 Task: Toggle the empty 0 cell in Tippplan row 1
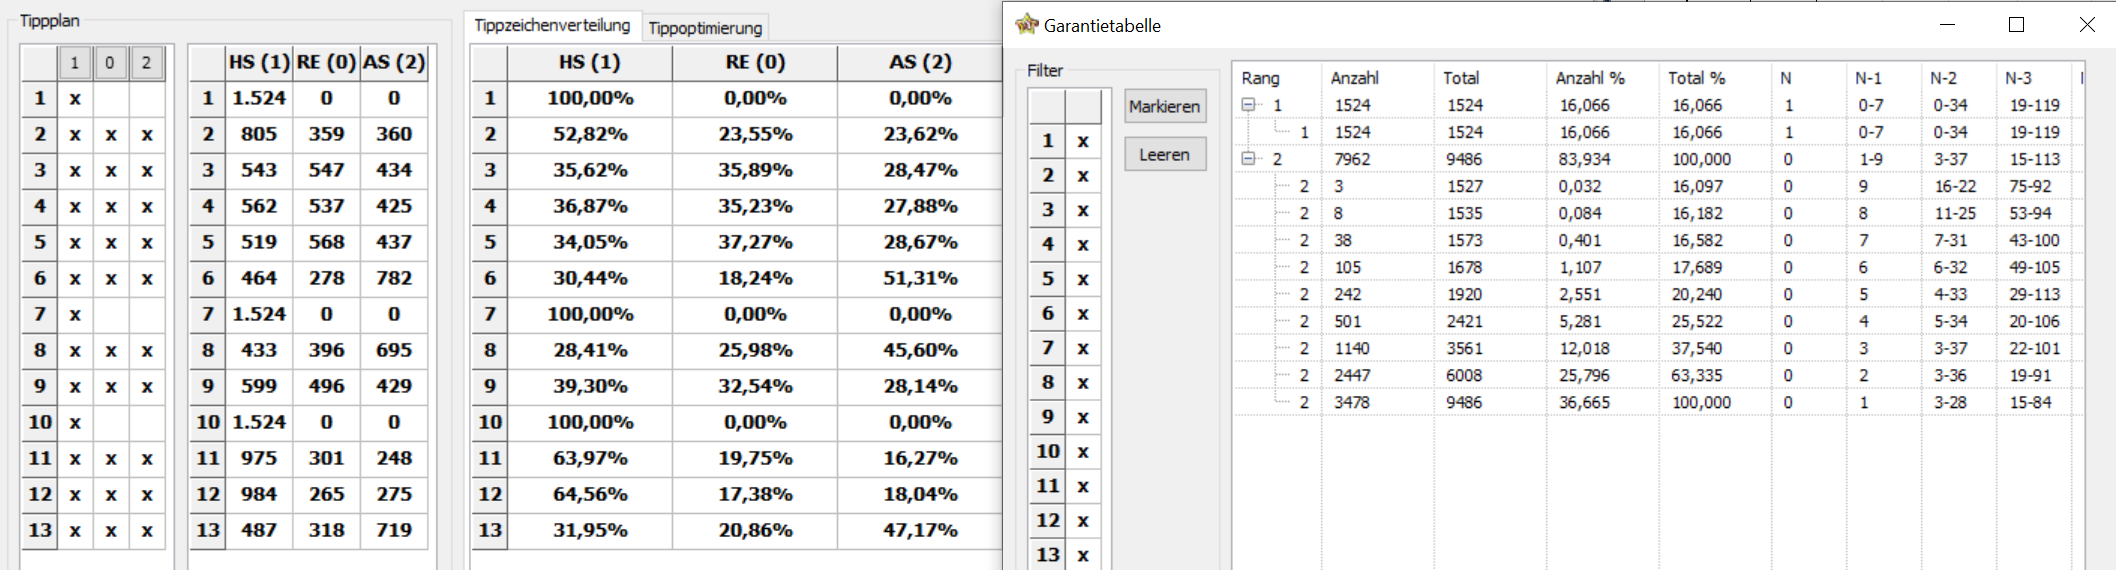click(x=111, y=99)
